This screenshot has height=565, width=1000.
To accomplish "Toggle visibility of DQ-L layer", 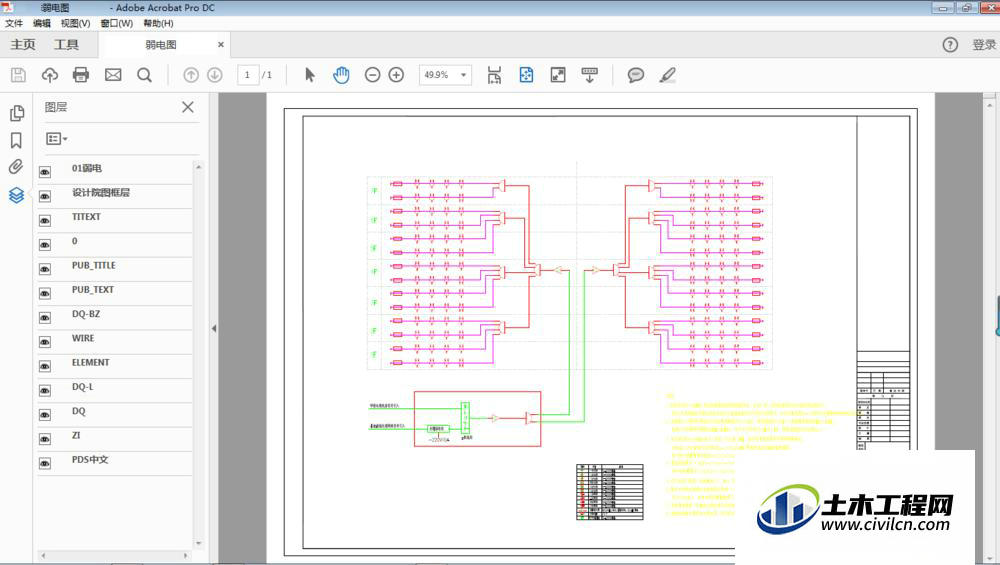I will pyautogui.click(x=45, y=390).
